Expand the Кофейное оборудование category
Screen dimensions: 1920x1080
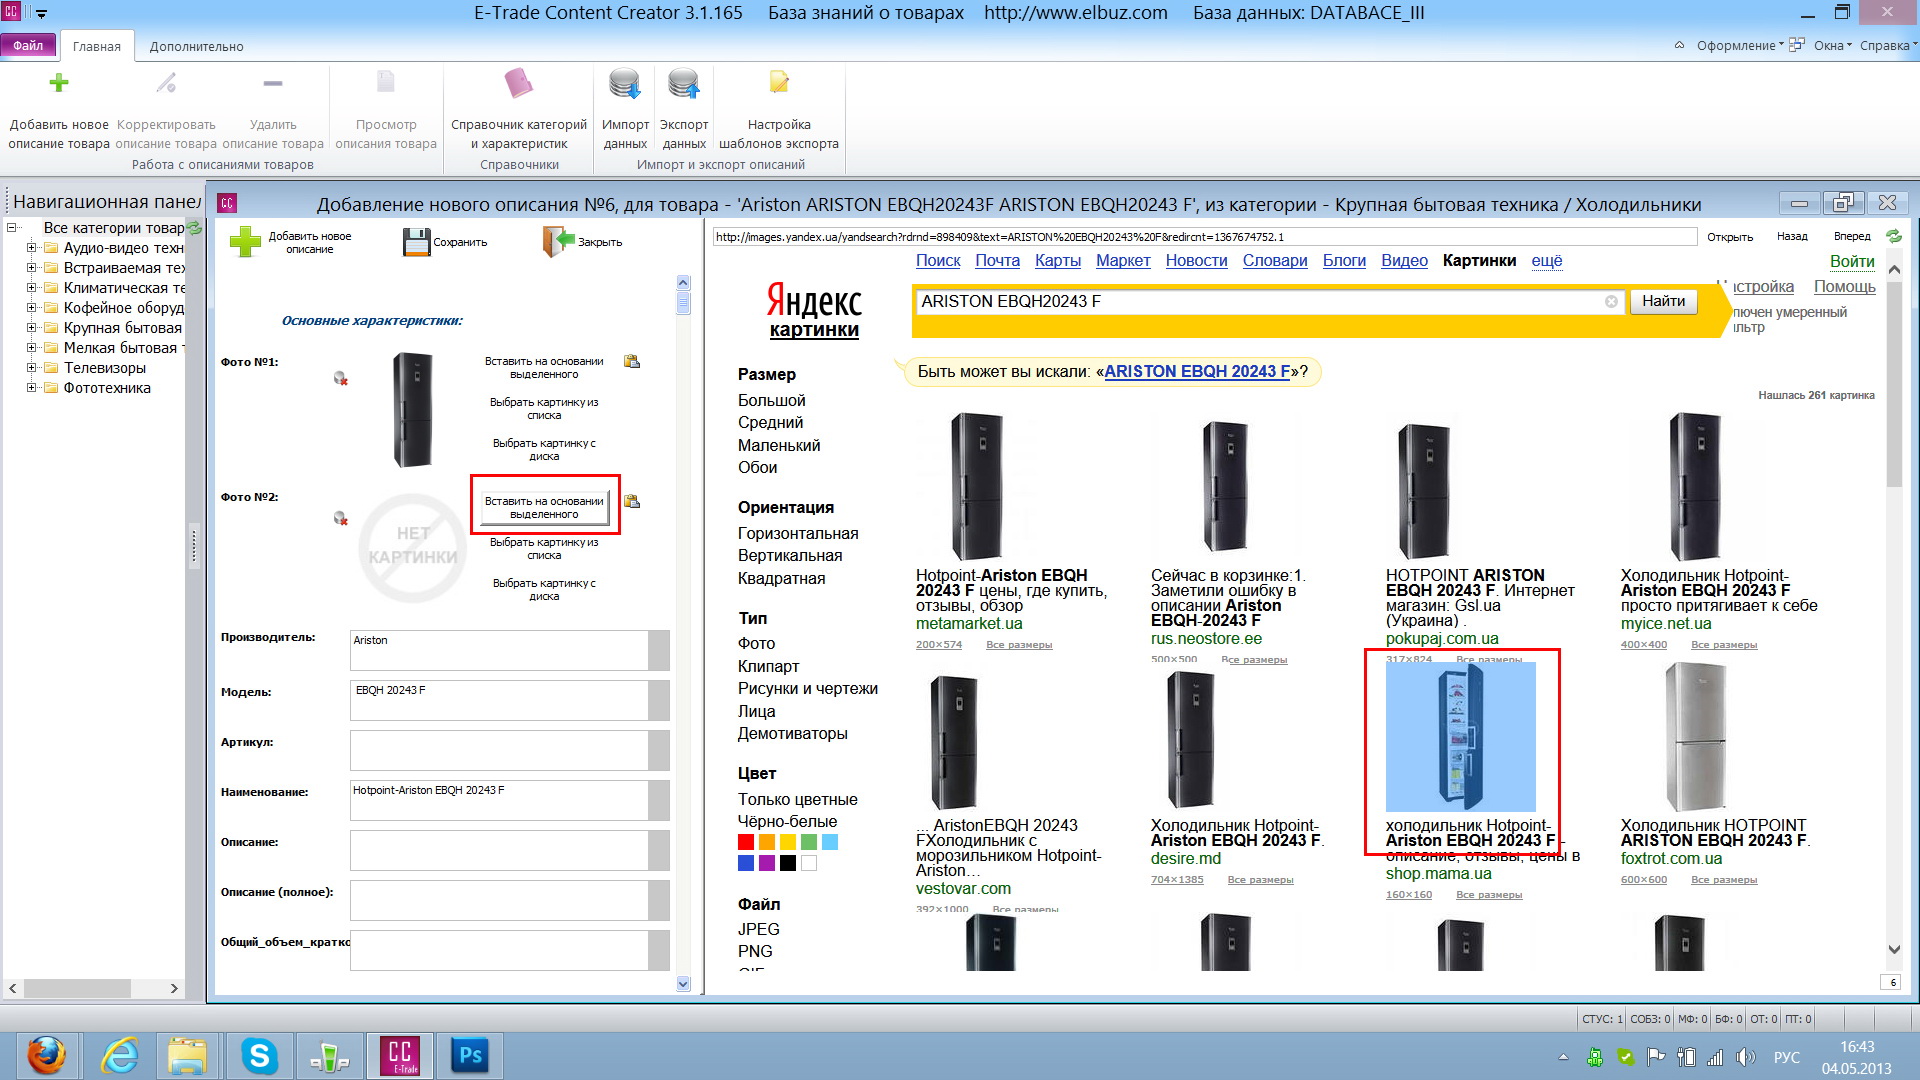(31, 308)
